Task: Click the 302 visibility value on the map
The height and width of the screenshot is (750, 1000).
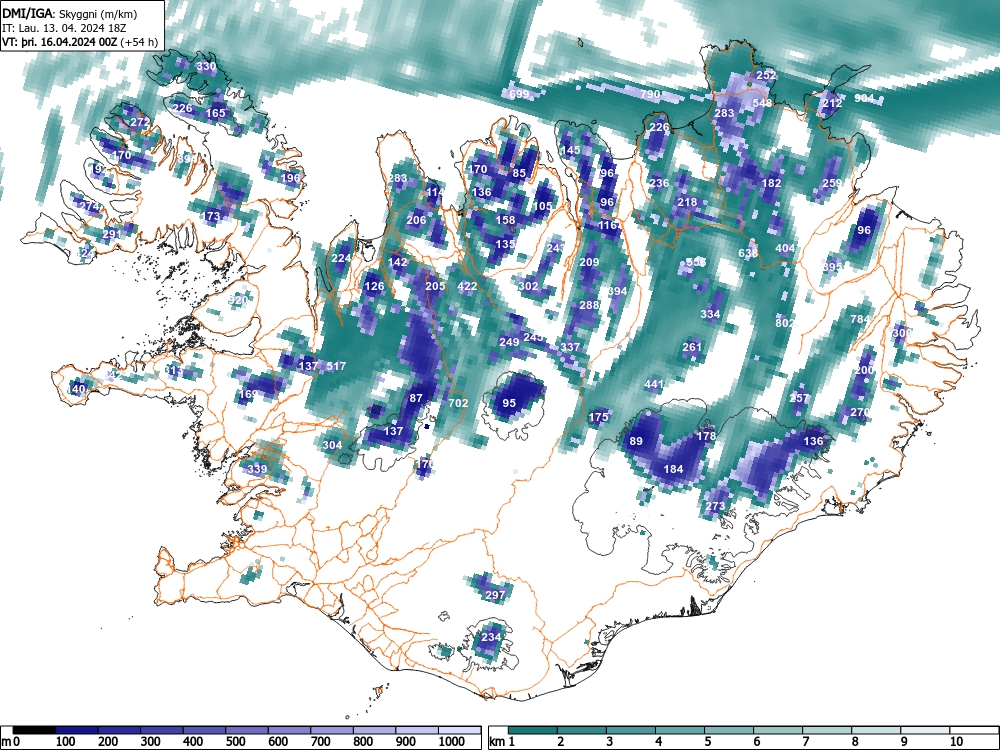Action: point(528,286)
